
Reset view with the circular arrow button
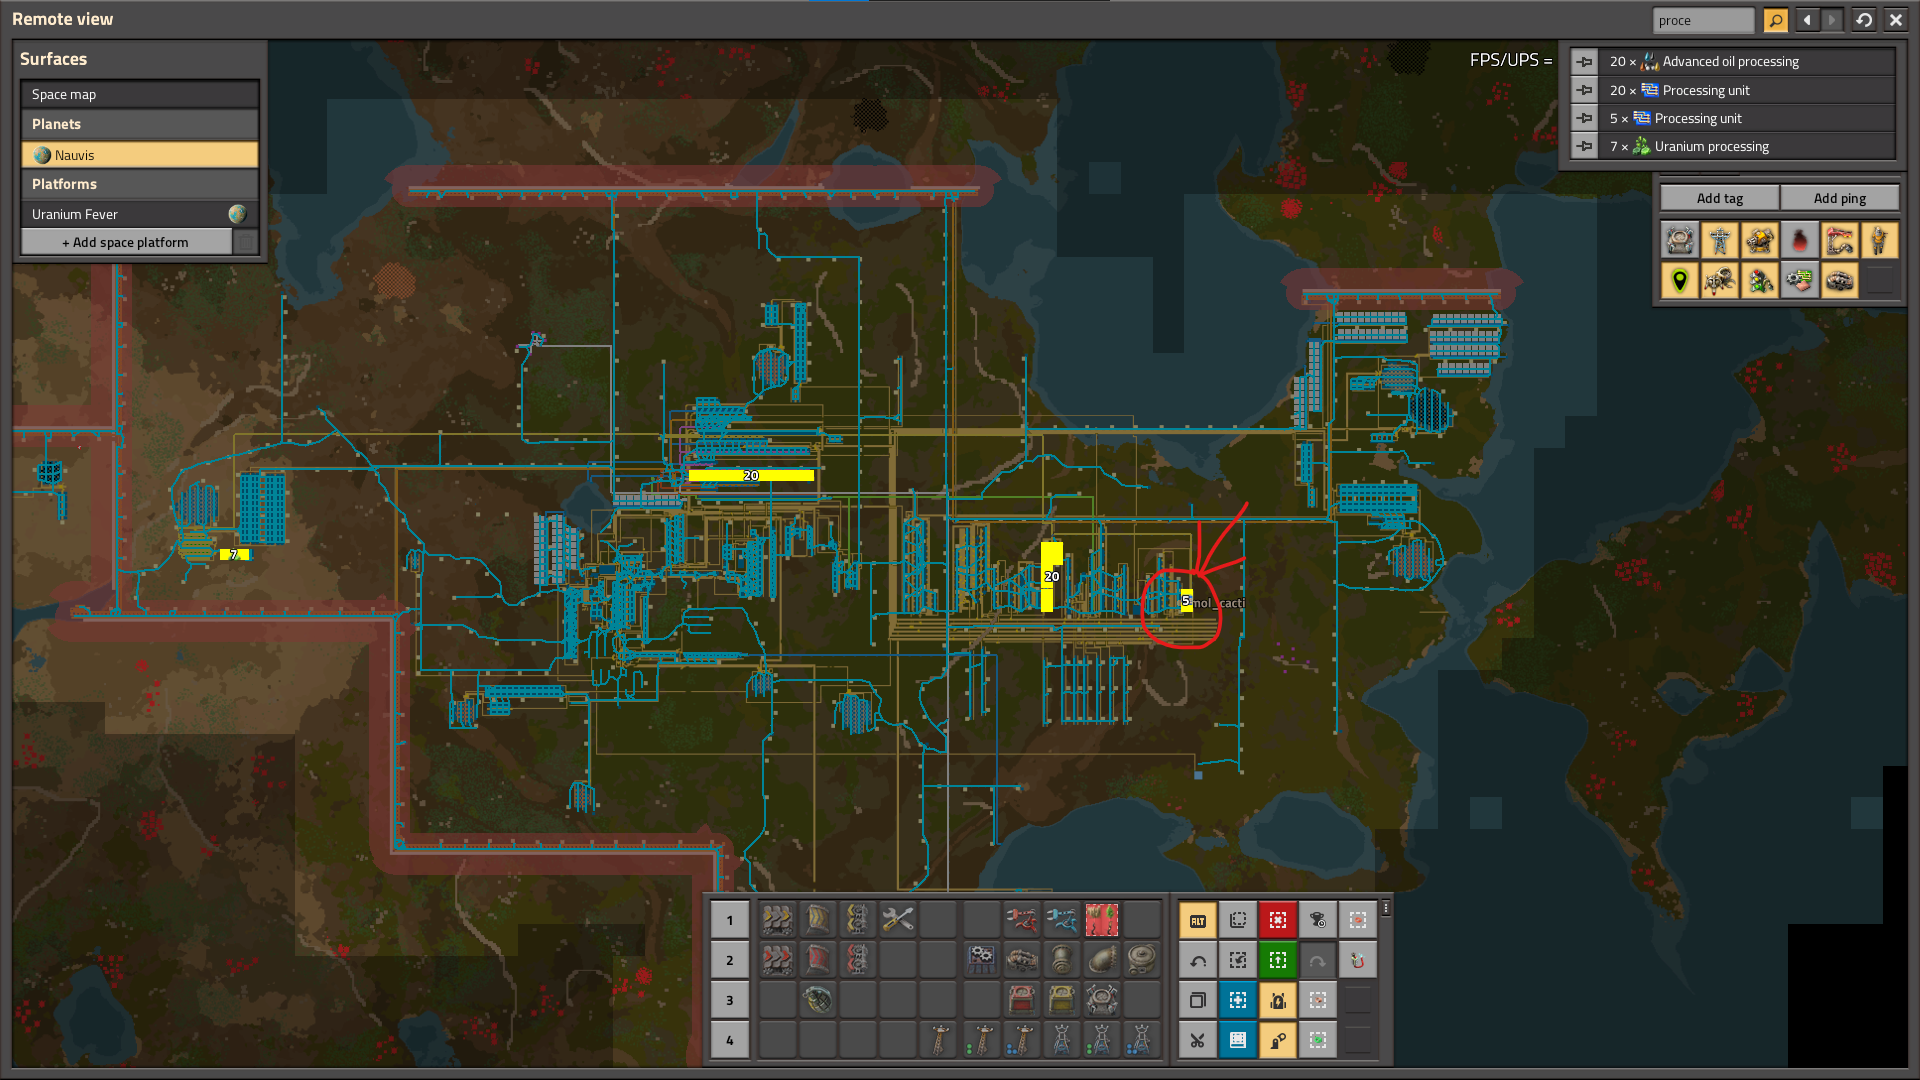click(x=1864, y=20)
